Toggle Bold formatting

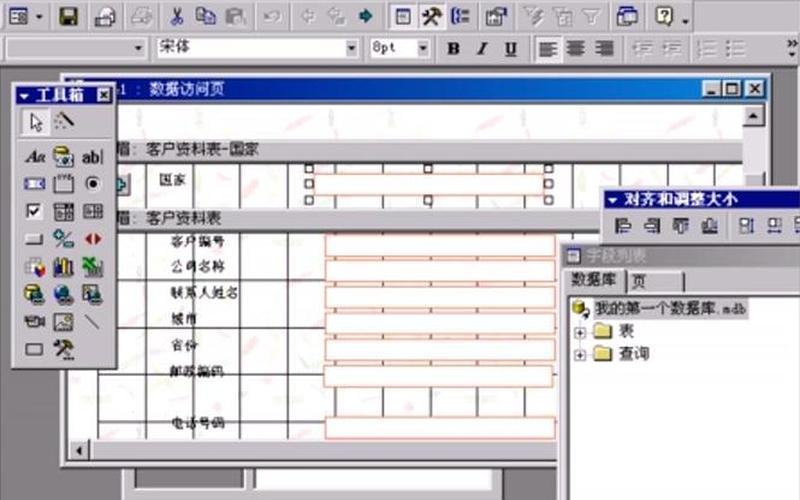453,48
